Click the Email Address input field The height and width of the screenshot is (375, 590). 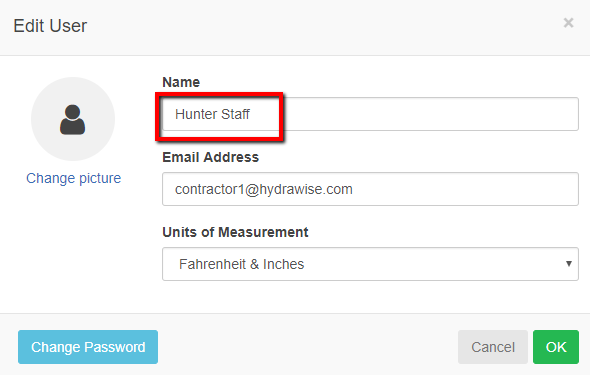370,189
